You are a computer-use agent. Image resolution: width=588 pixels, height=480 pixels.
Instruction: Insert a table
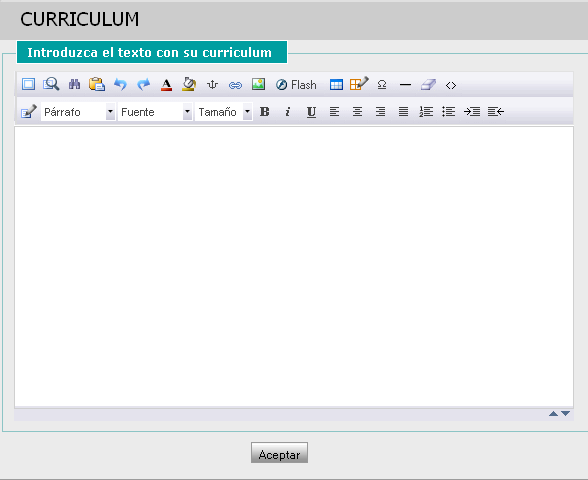click(336, 85)
